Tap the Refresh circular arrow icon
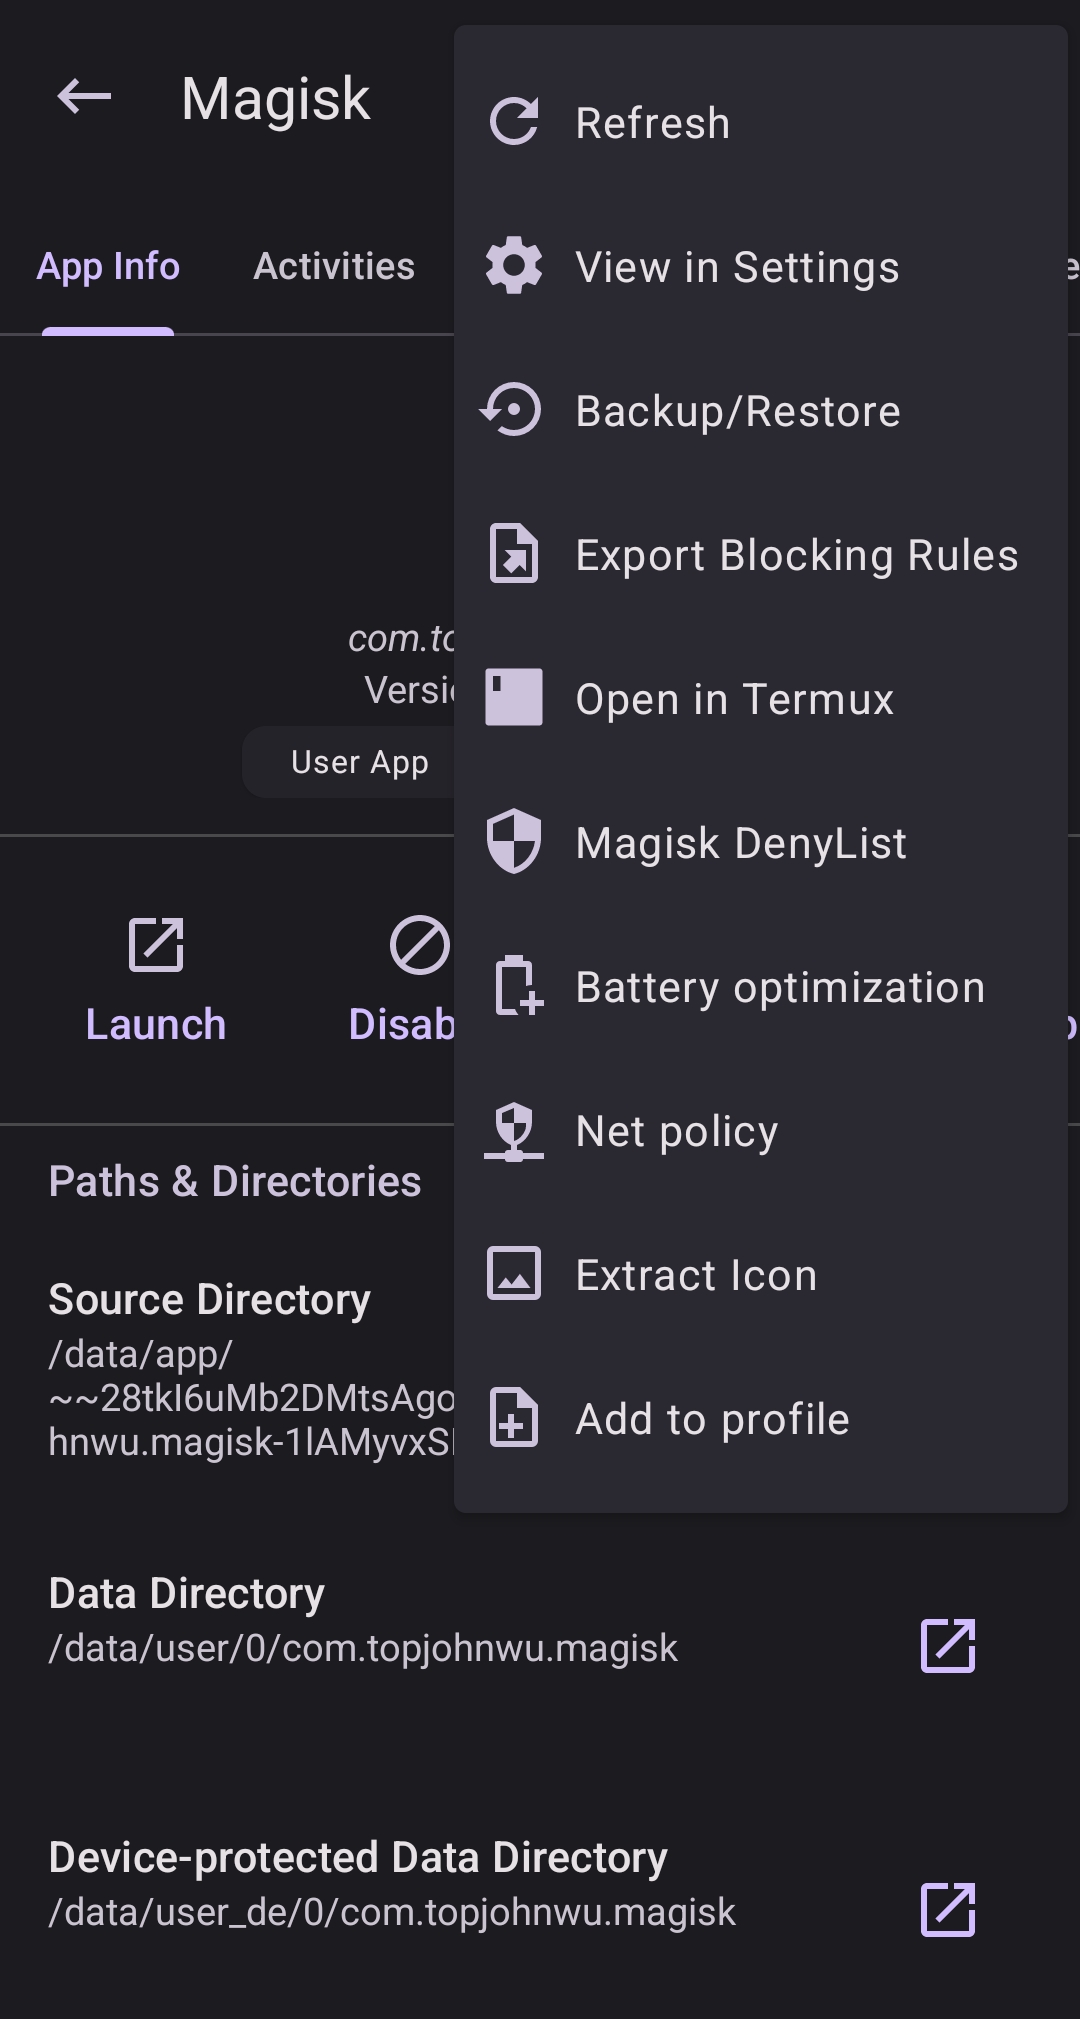 click(x=514, y=122)
